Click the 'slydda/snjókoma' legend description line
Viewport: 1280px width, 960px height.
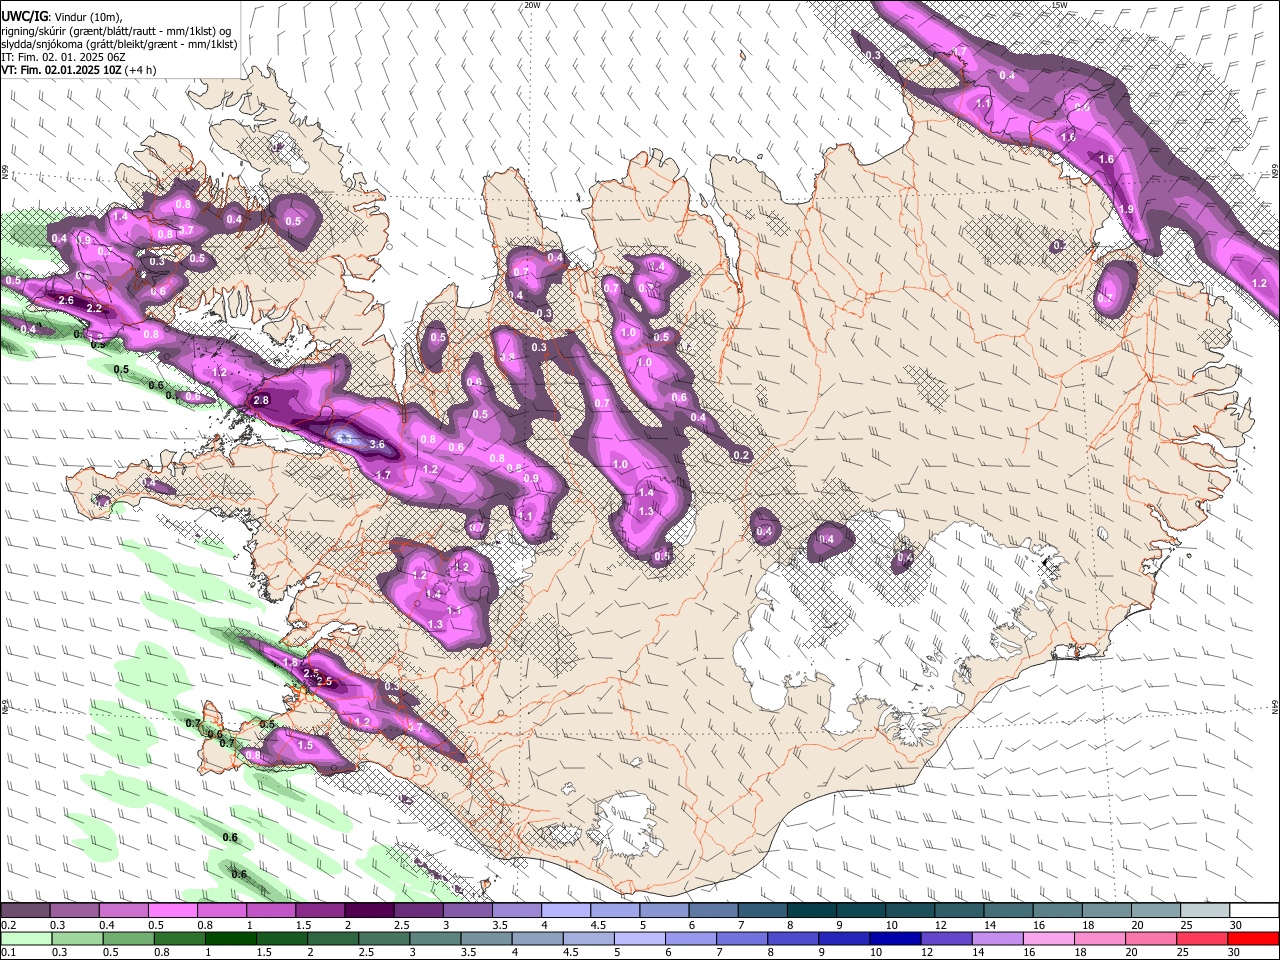119,45
